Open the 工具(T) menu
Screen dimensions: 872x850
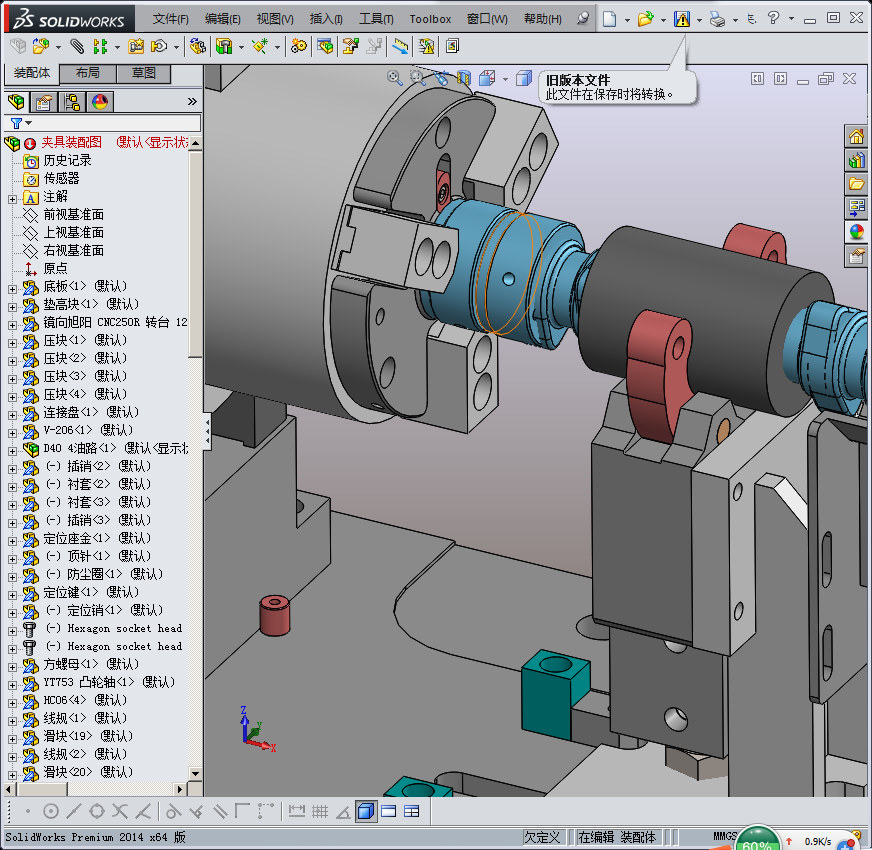[376, 19]
